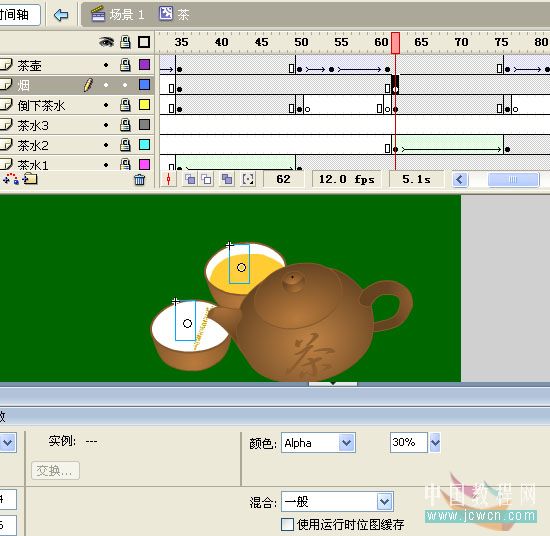Center the timeline on current frame
The height and width of the screenshot is (536, 550).
[169, 179]
